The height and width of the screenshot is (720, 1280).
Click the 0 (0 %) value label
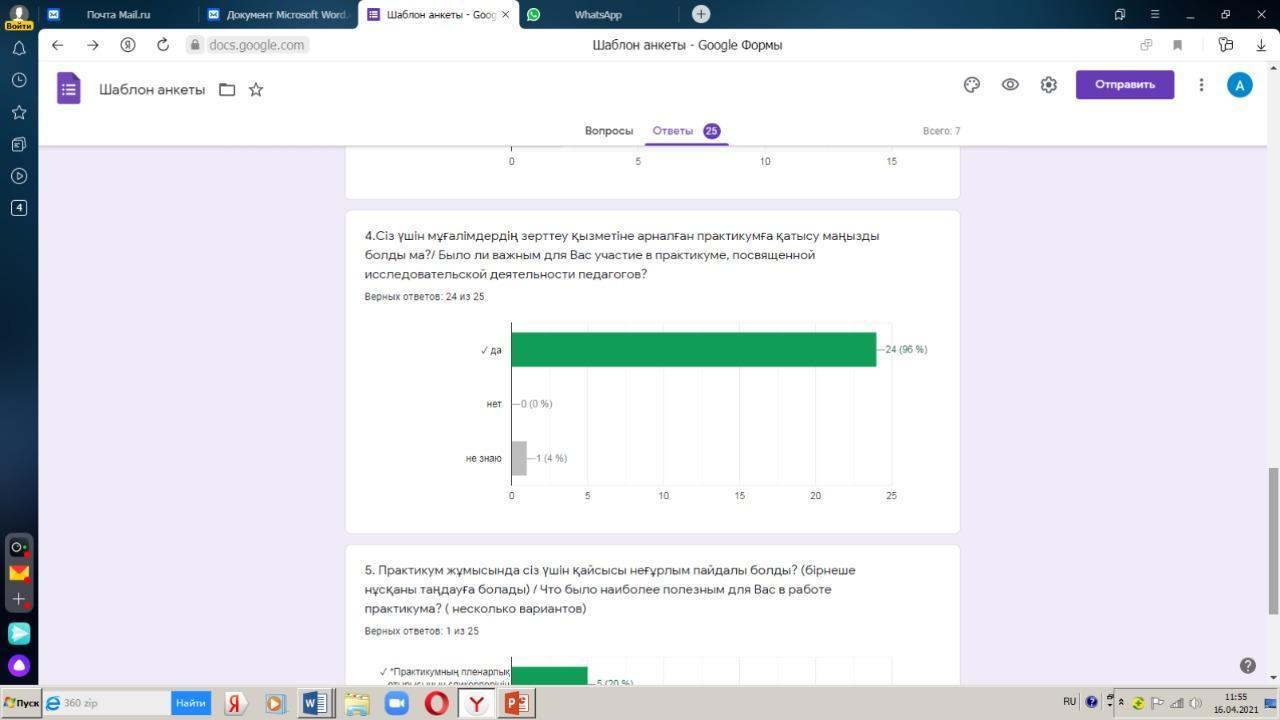pyautogui.click(x=537, y=404)
